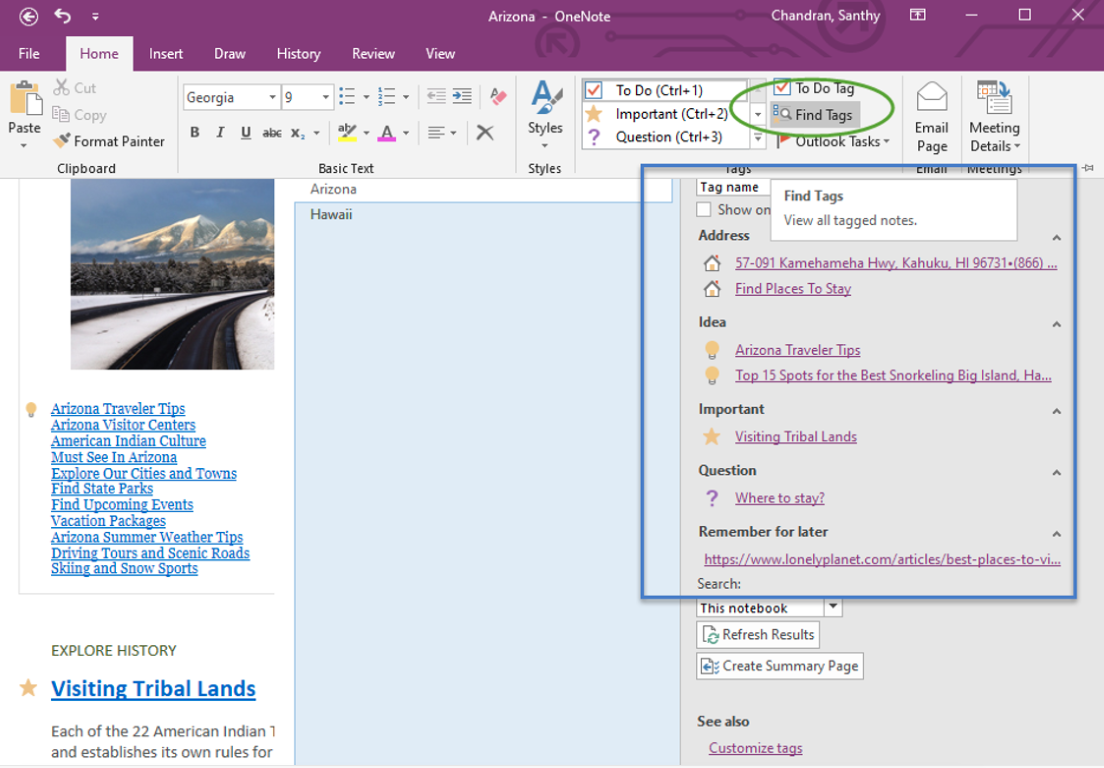Click the Subscript button
1104x768 pixels.
(298, 133)
